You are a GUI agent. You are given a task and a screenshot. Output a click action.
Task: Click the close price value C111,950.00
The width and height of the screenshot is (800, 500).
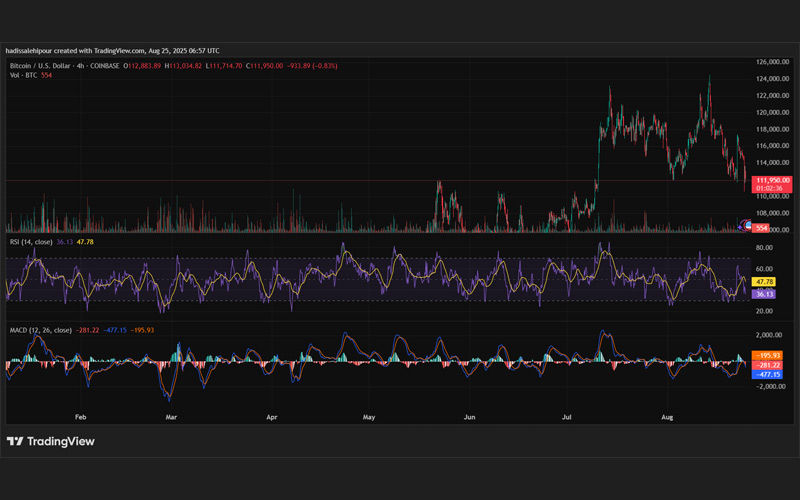click(264, 66)
